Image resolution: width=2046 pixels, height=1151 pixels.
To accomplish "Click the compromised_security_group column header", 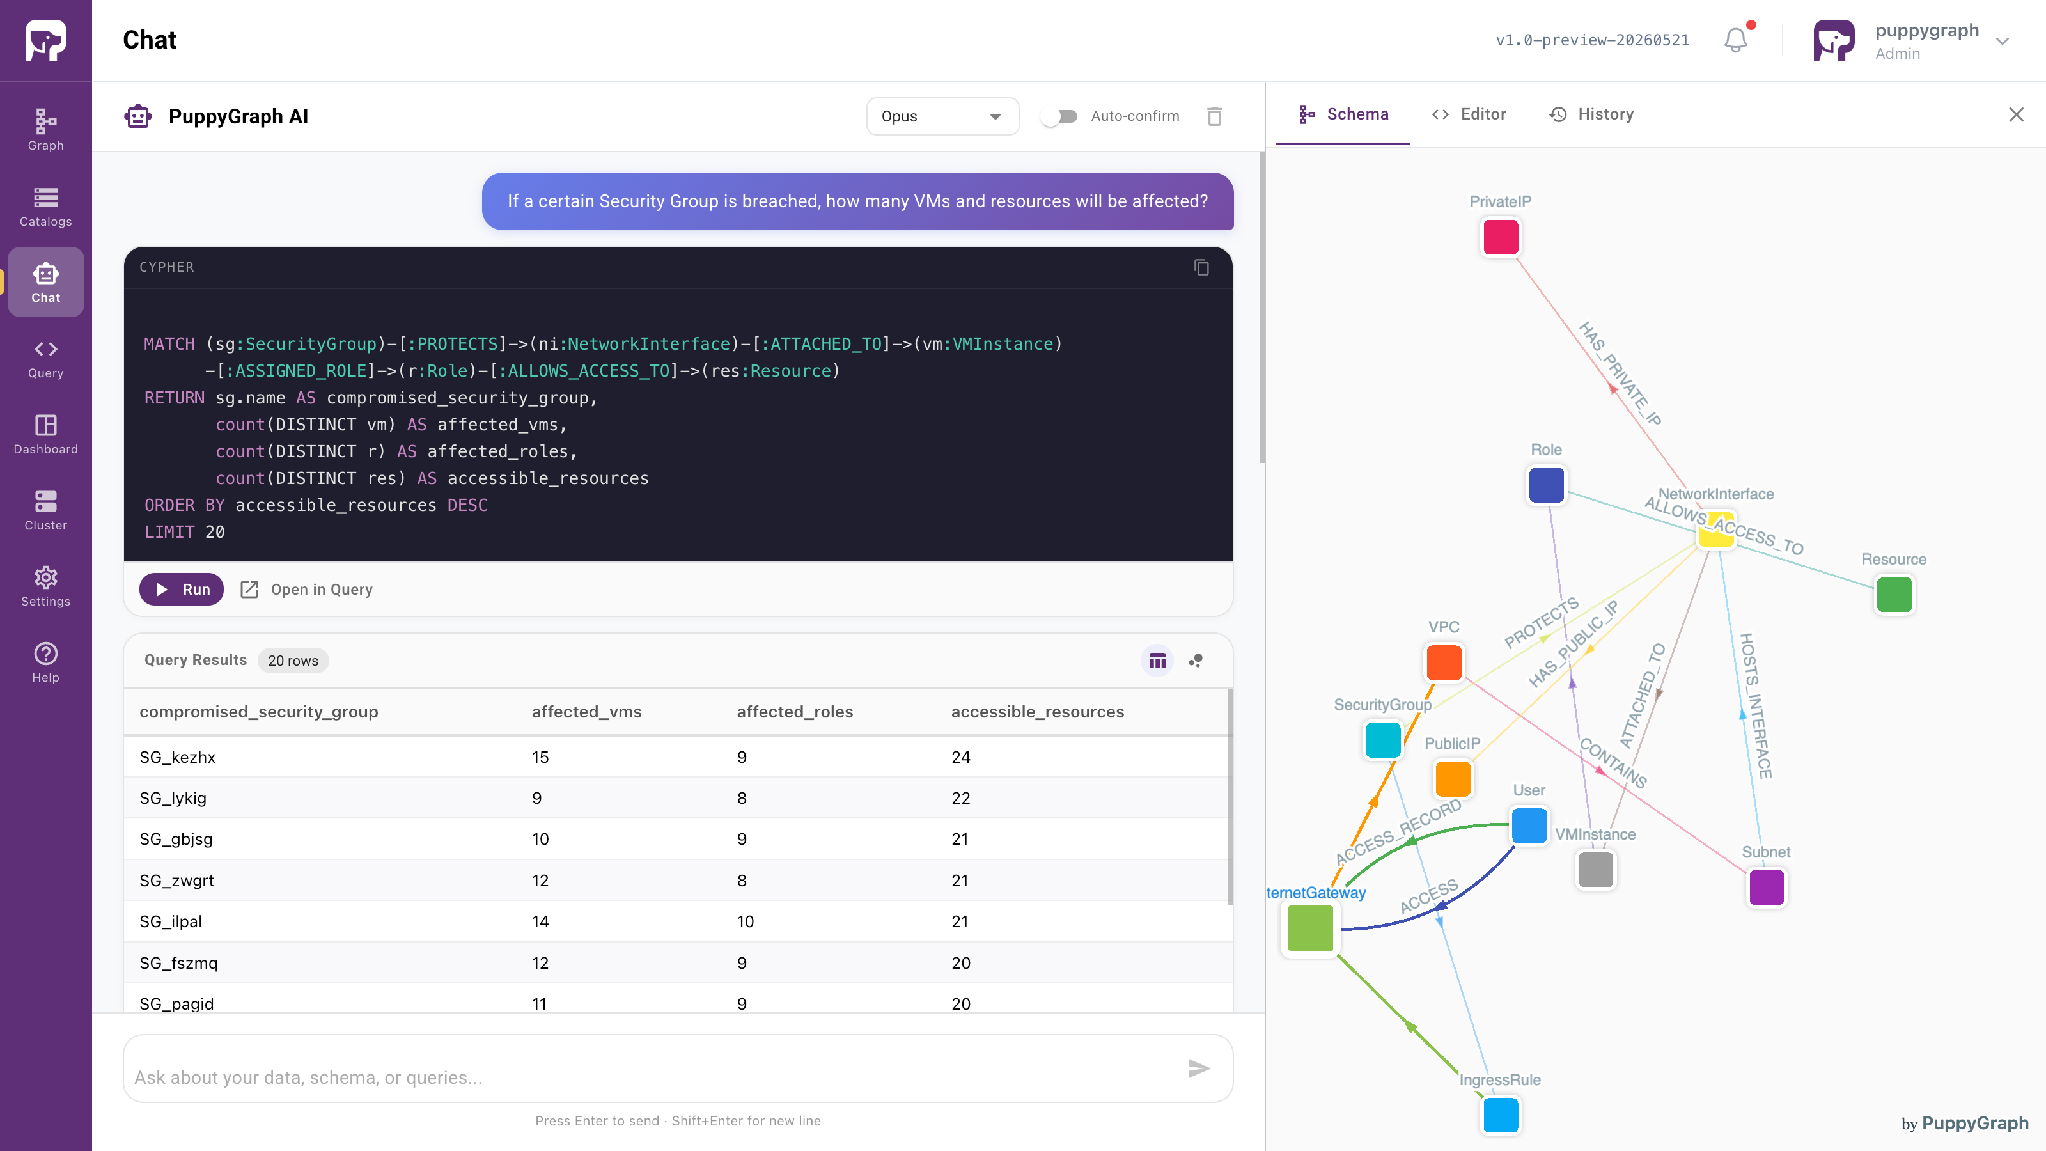I will (259, 712).
